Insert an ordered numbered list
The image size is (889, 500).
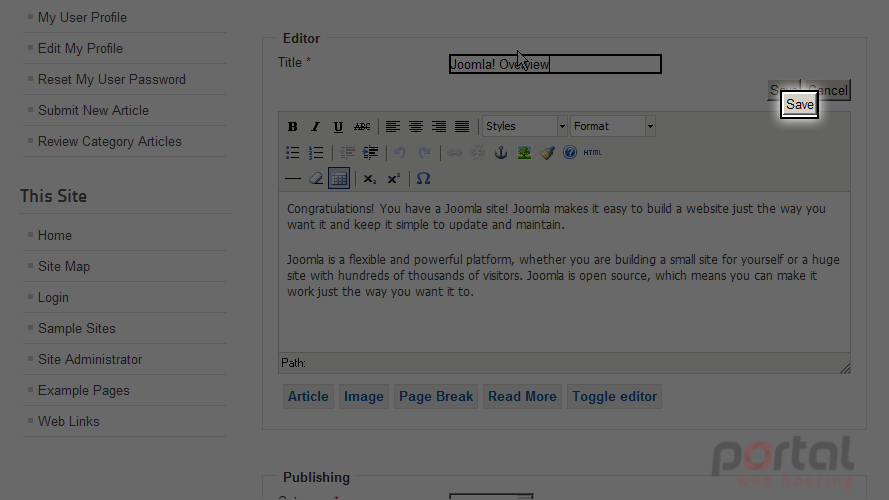[316, 152]
